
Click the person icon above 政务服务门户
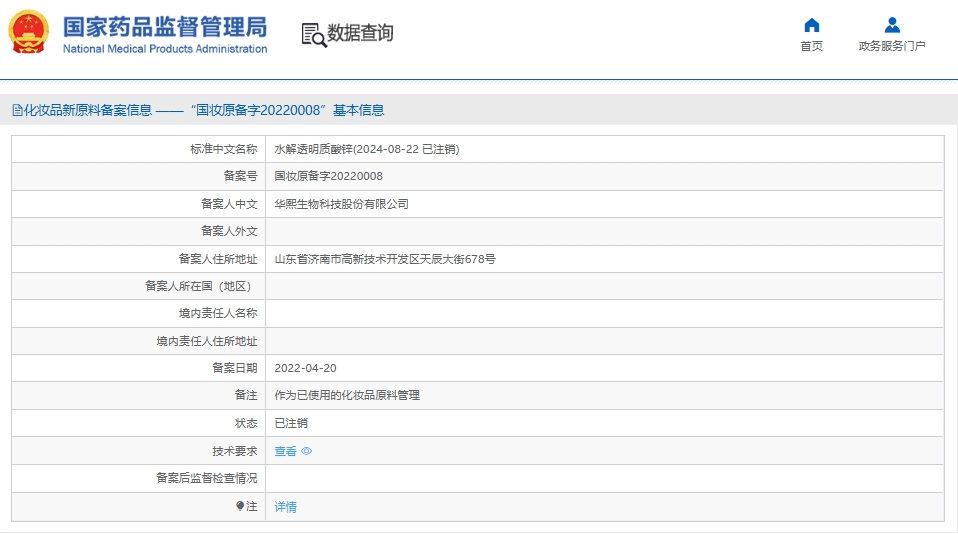point(892,25)
